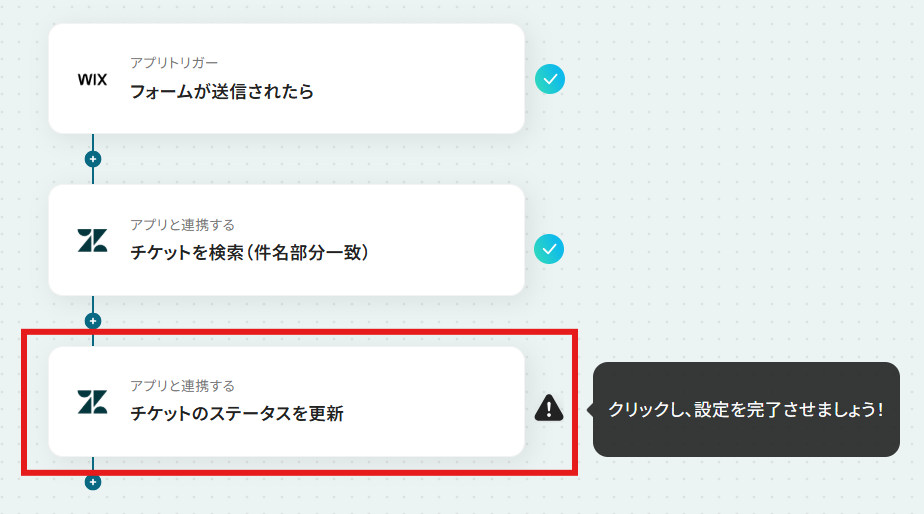The width and height of the screenshot is (924, 514).
Task: Click the WIX logo icon
Action: coord(93,80)
